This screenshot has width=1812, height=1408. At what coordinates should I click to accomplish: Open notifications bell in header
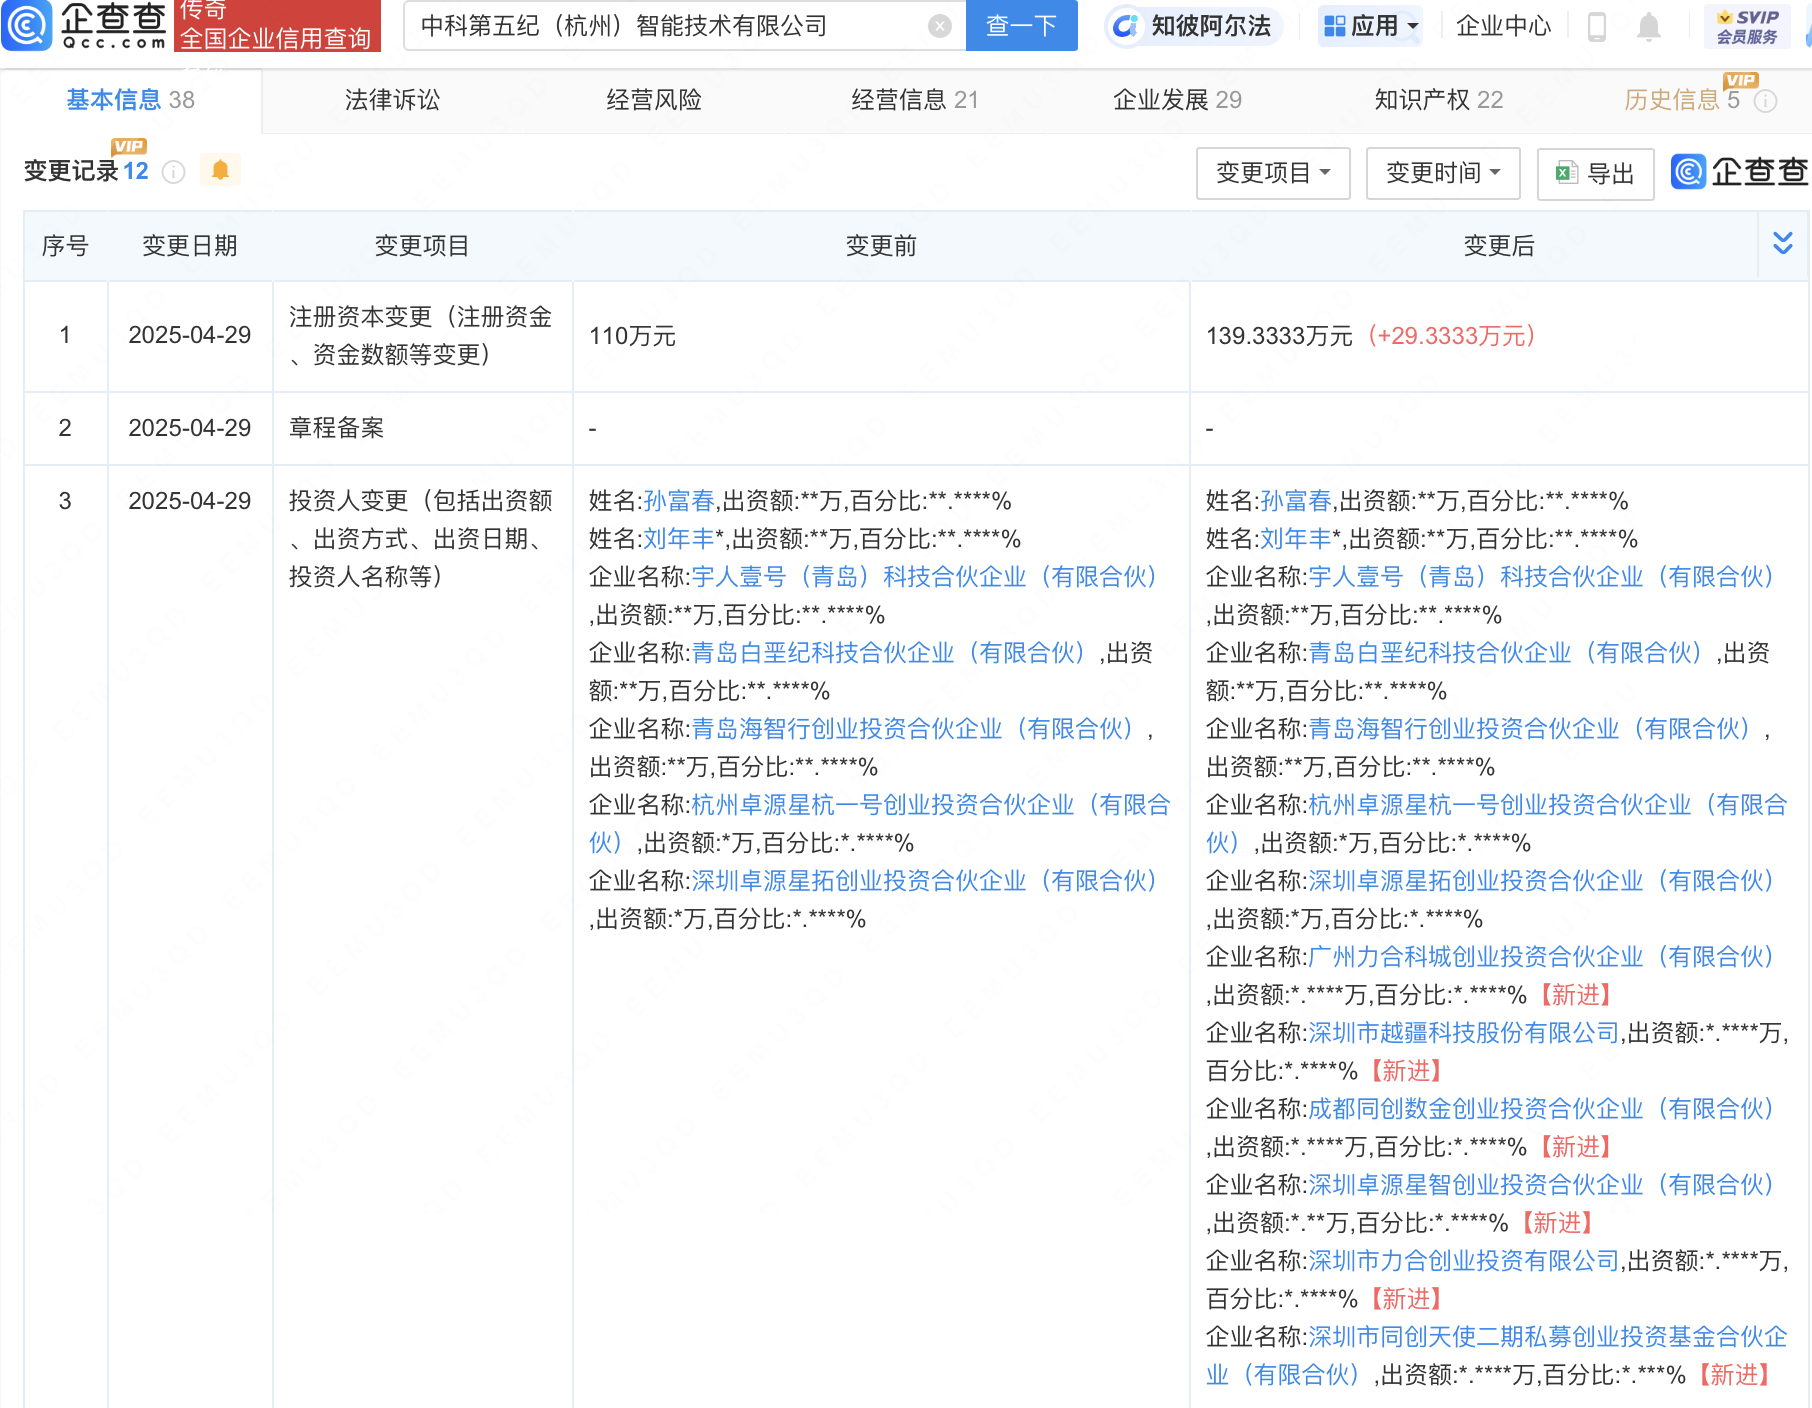1649,27
